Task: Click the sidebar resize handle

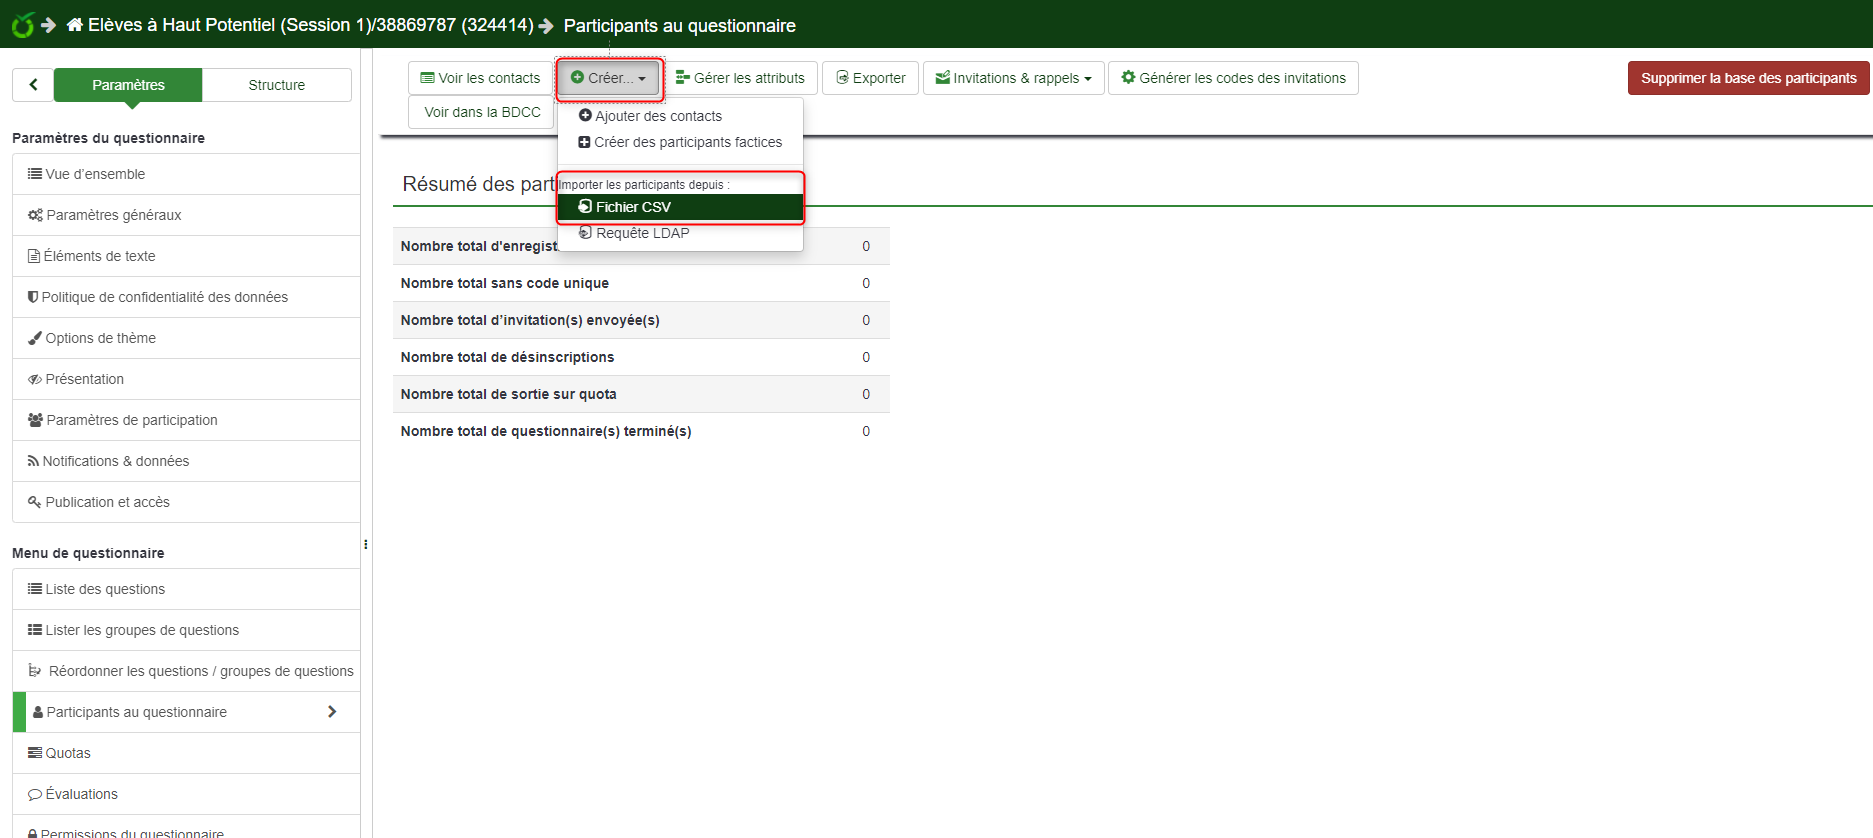Action: [x=366, y=545]
